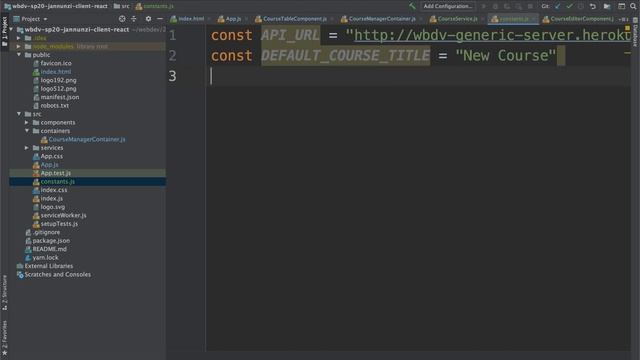Toggle the Database tool window on right edge
The image size is (640, 360).
[636, 33]
